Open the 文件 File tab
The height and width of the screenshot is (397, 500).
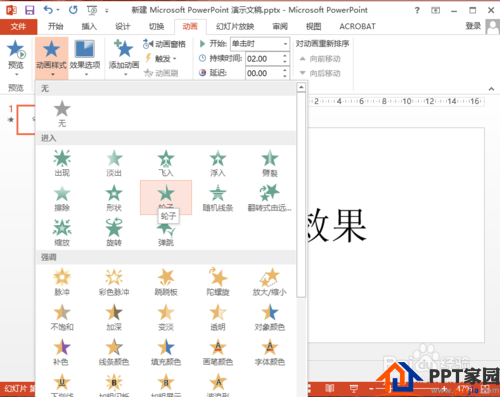(x=18, y=26)
